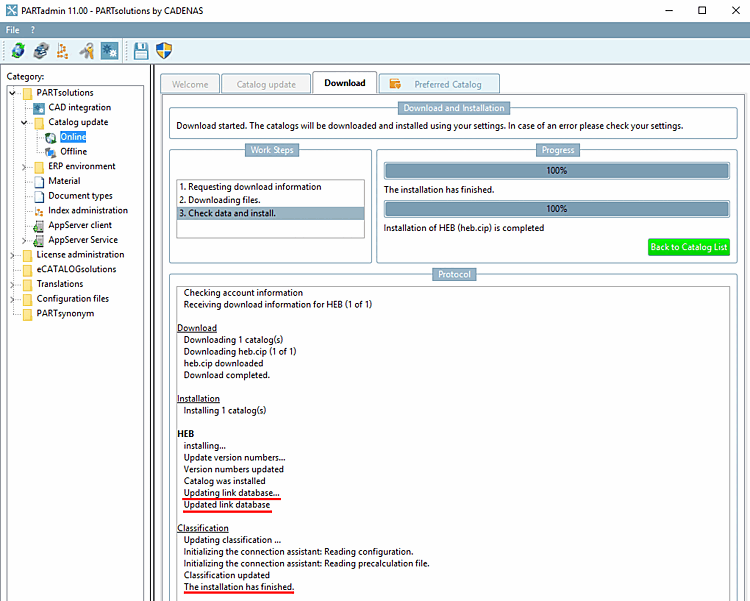Click the Translations folder icon
Image resolution: width=750 pixels, height=601 pixels.
pos(28,284)
